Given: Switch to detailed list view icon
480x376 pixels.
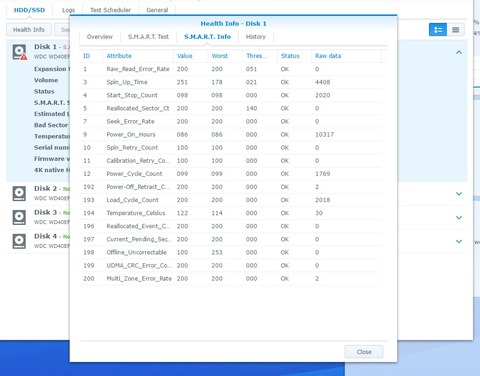Looking at the screenshot, I should tap(438, 30).
